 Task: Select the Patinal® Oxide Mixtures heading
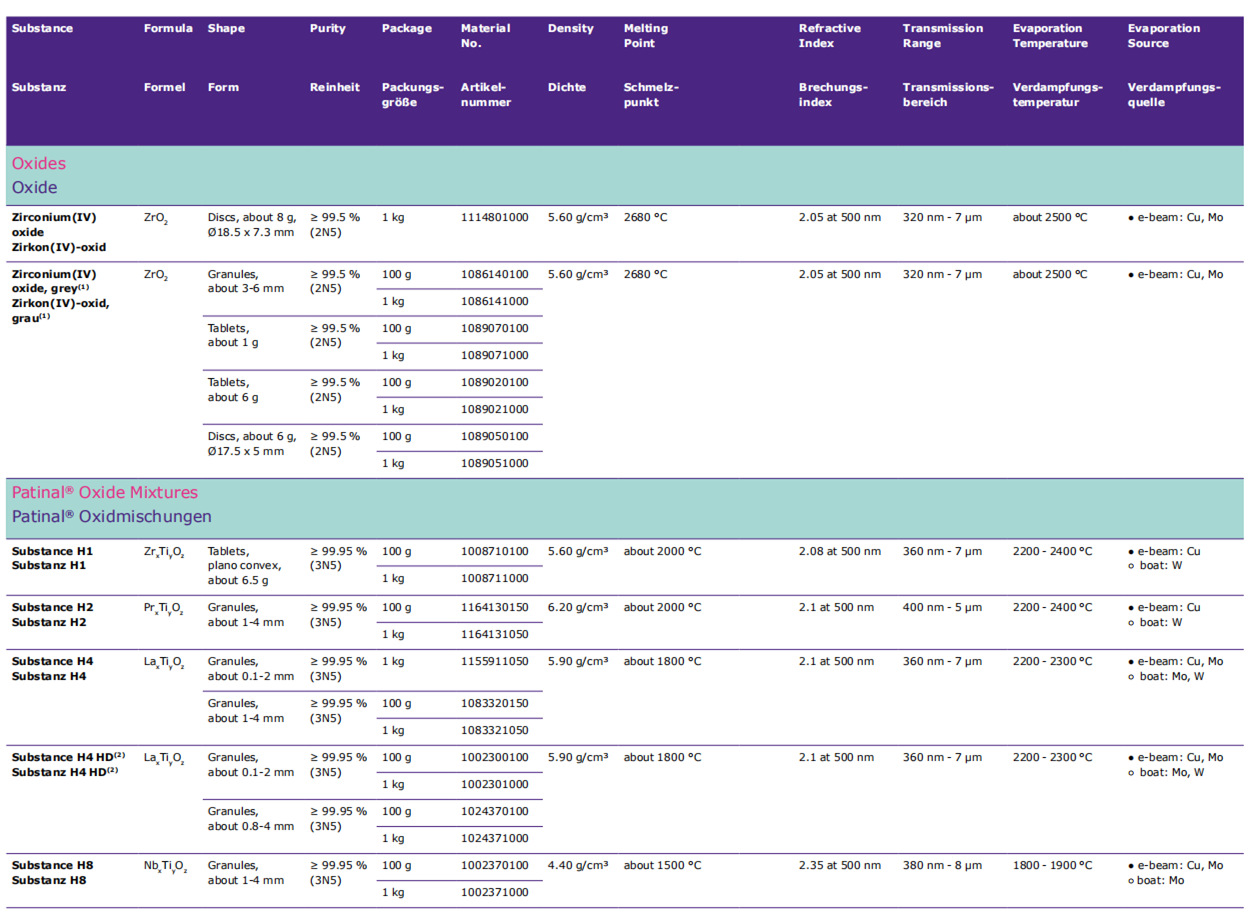105,492
